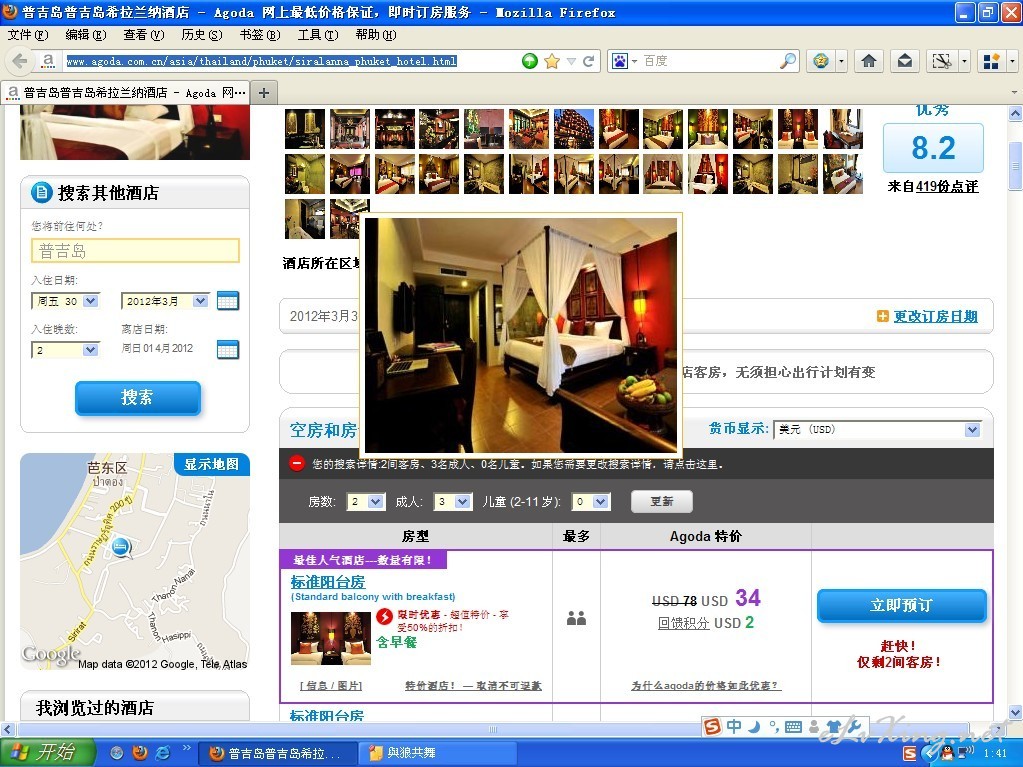
Task: Click the Internet Explorer quick launch icon
Action: point(162,753)
